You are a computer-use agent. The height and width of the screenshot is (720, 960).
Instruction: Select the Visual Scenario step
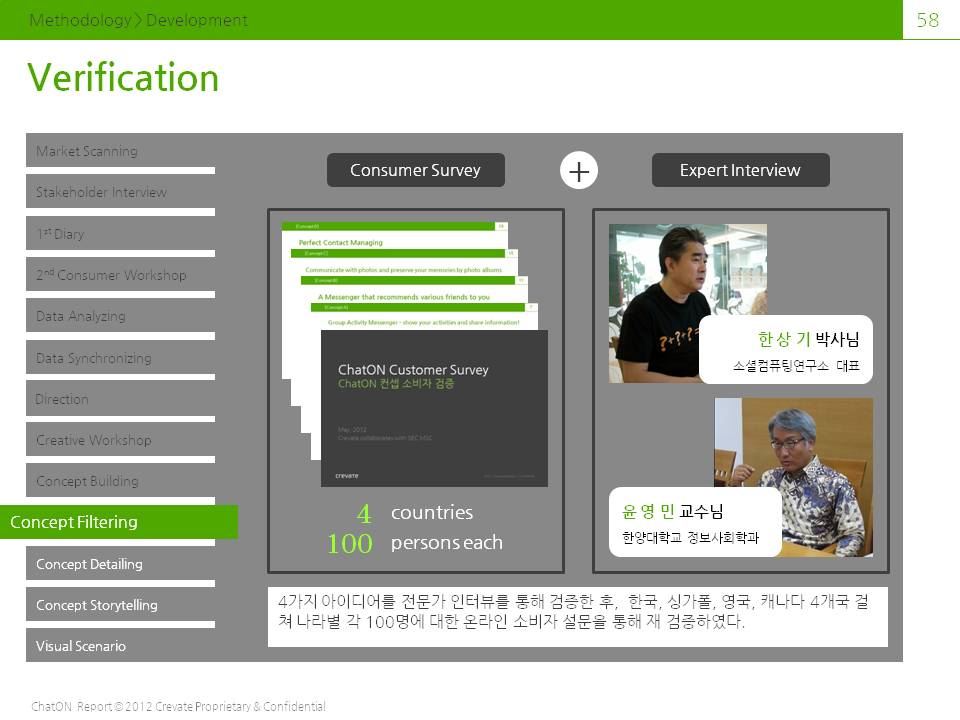(x=120, y=645)
